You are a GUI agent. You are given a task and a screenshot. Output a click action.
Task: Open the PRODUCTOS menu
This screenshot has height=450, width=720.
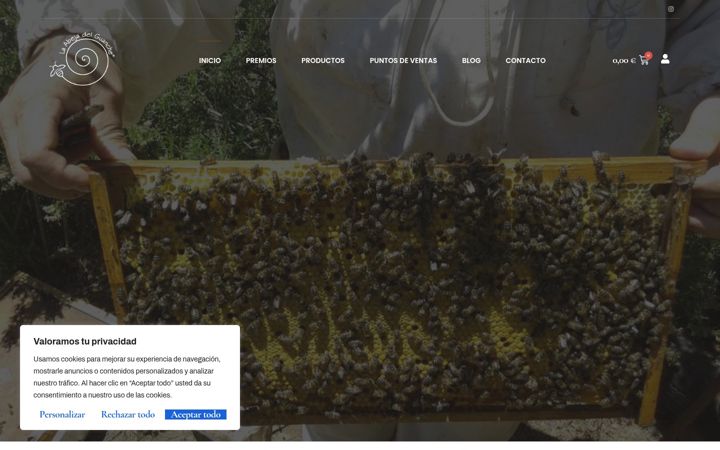323,60
